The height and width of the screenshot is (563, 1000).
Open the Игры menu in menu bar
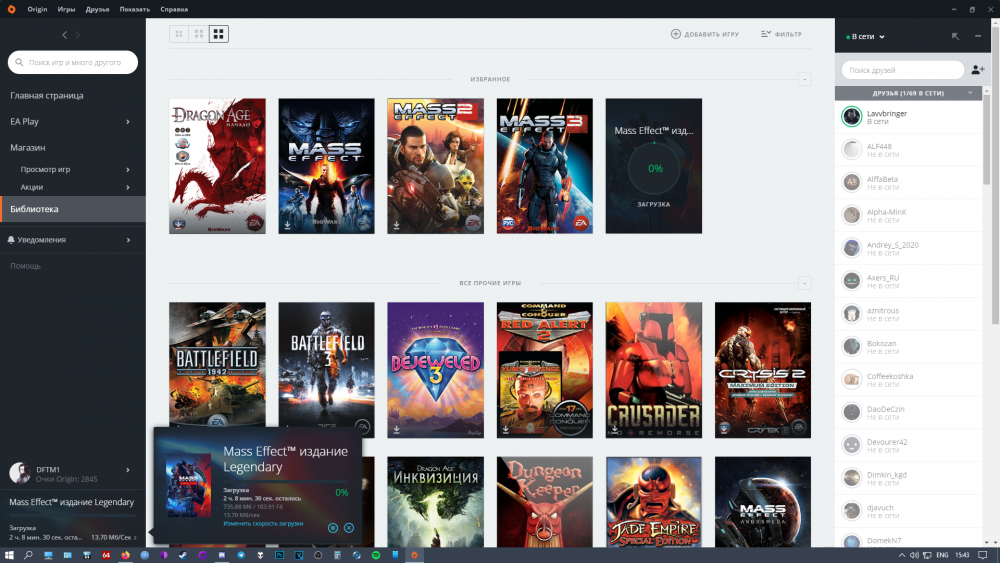tap(66, 8)
